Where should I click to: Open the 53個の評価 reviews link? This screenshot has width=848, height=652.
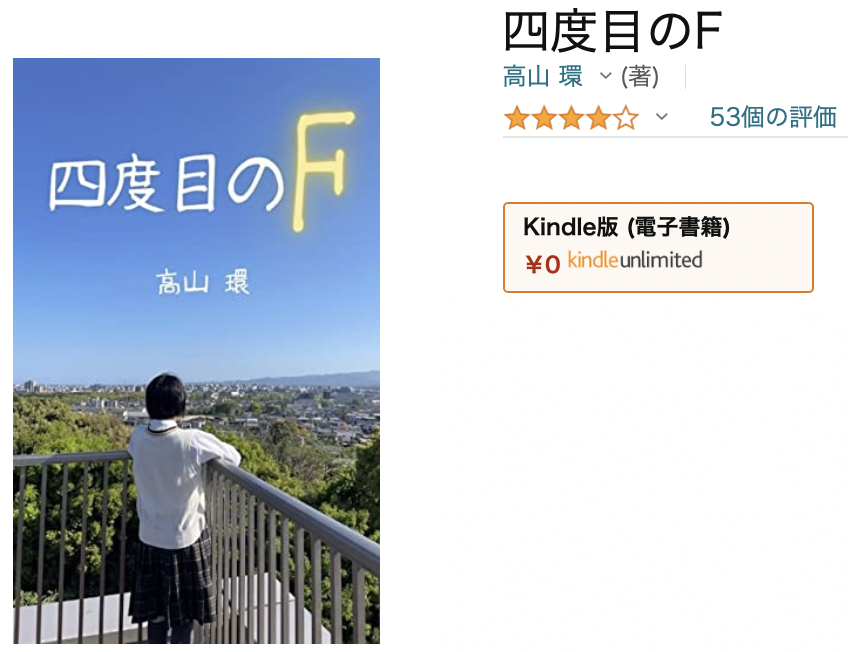click(773, 117)
